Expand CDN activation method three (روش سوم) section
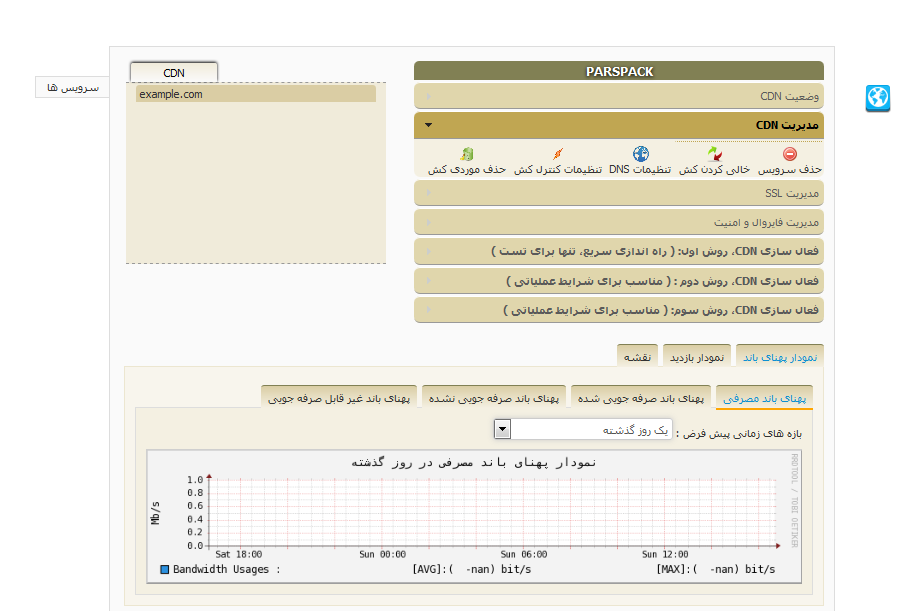This screenshot has width=919, height=611. (618, 310)
